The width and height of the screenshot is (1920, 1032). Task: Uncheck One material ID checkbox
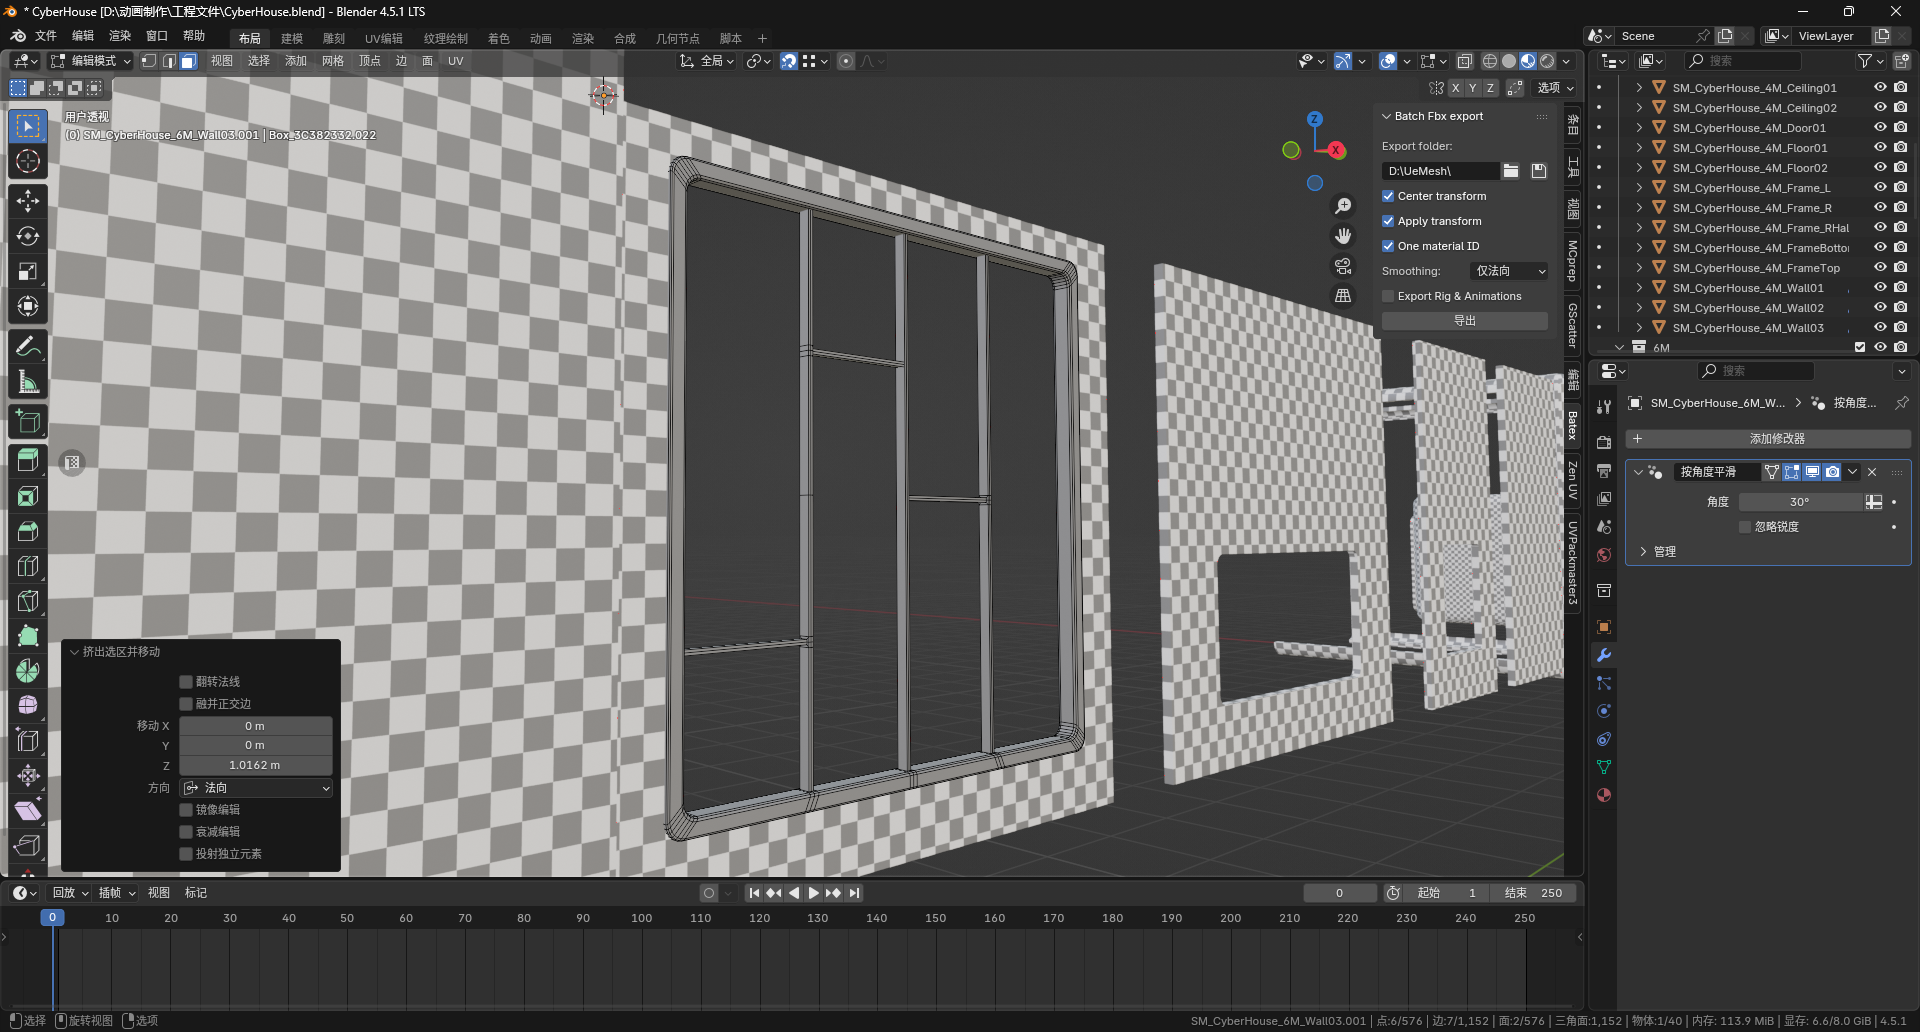(x=1388, y=246)
